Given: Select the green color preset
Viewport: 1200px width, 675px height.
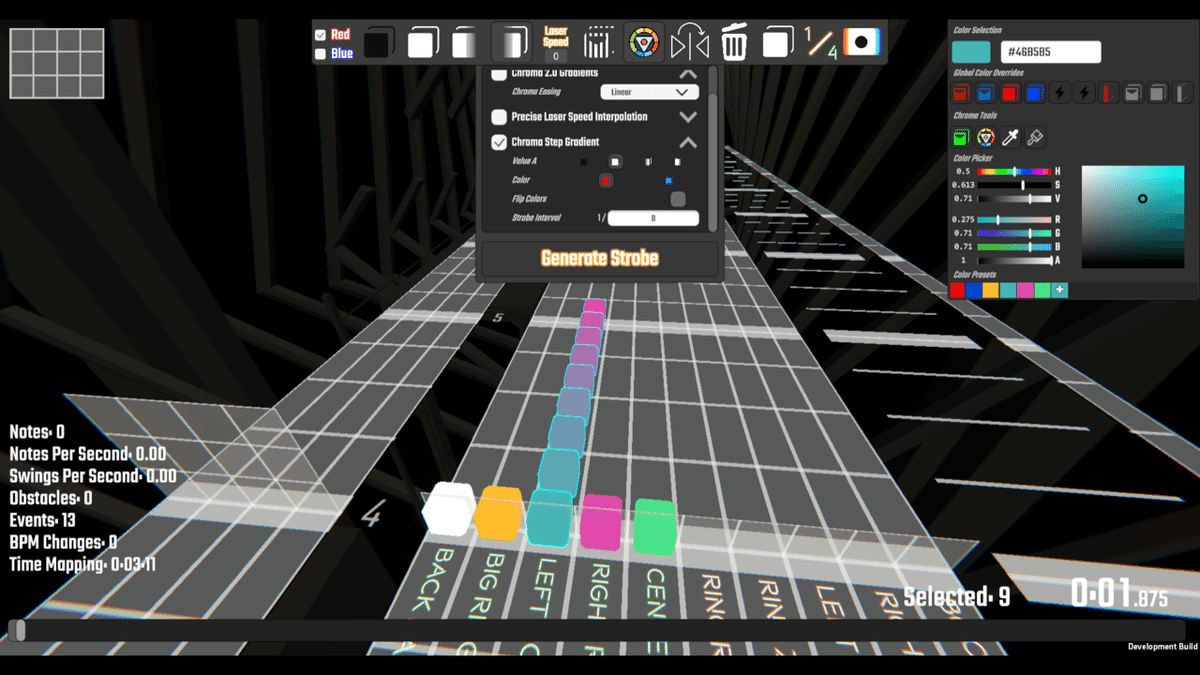Looking at the screenshot, I should [x=1043, y=290].
